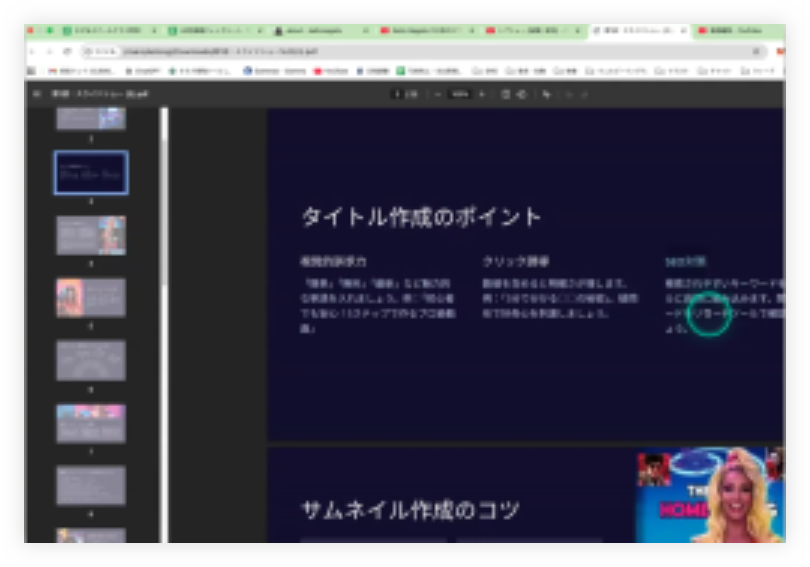This screenshot has width=810, height=567.
Task: Click the browser address bar
Action: 424,51
